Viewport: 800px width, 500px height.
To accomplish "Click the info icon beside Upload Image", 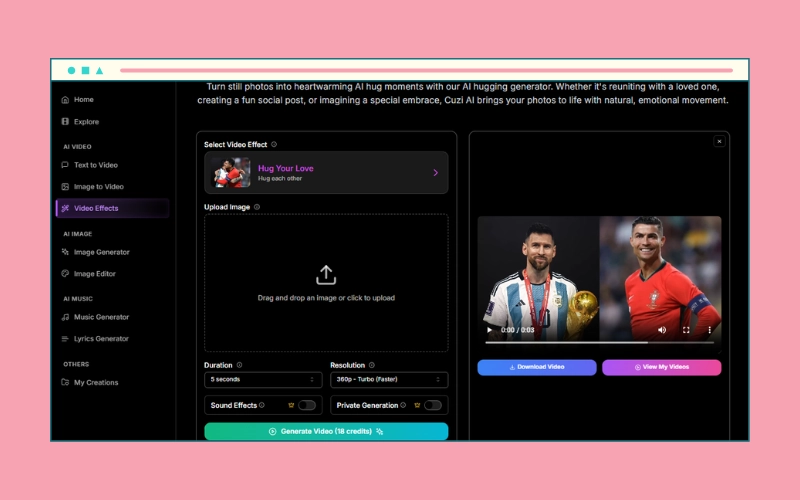I will pos(257,207).
